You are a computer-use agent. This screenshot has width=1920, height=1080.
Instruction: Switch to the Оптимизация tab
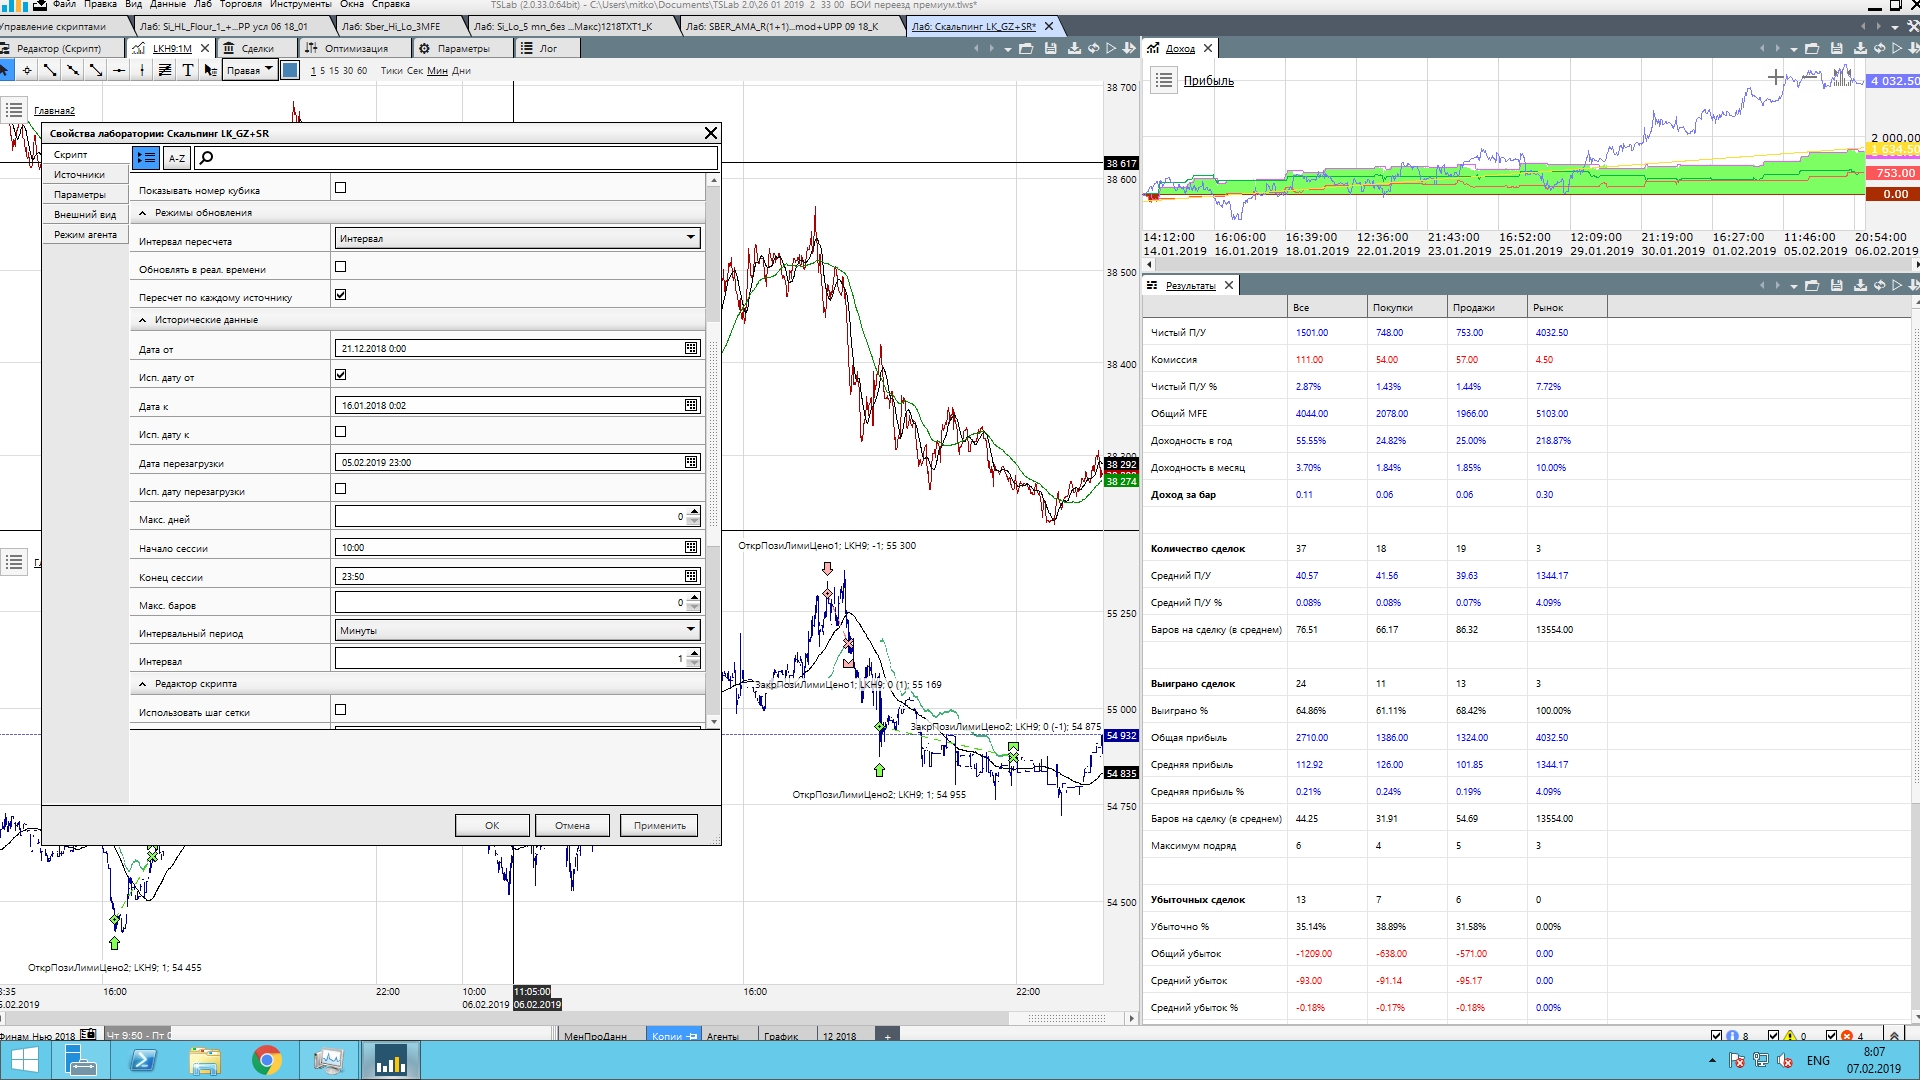[355, 48]
